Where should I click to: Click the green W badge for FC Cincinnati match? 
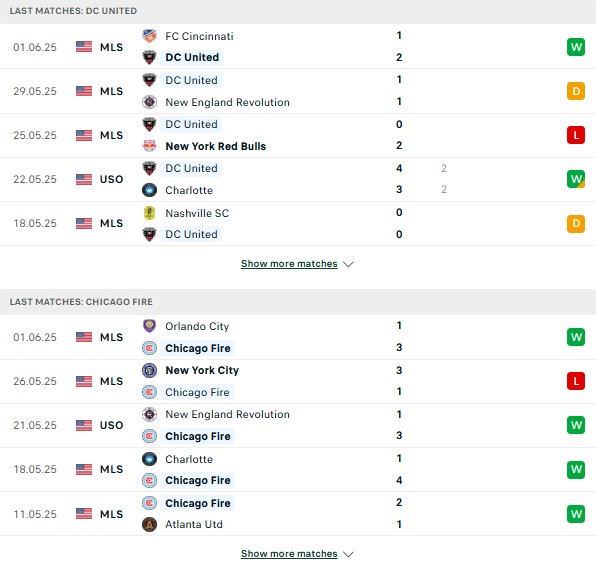click(576, 47)
